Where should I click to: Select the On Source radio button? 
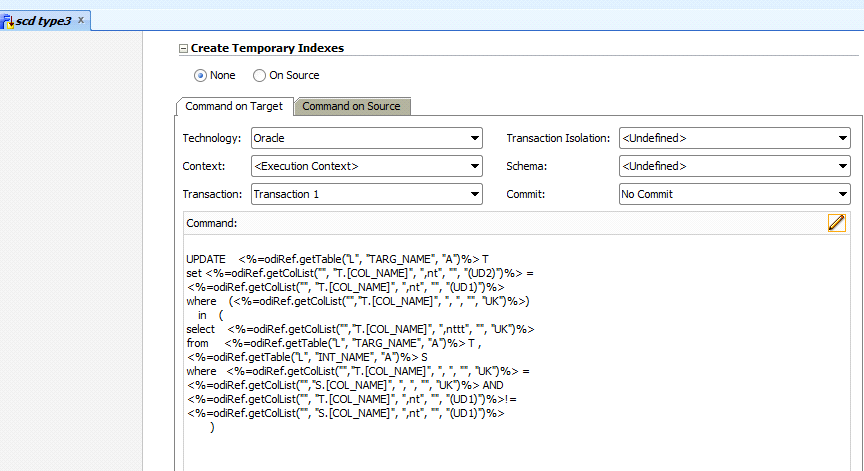(259, 75)
